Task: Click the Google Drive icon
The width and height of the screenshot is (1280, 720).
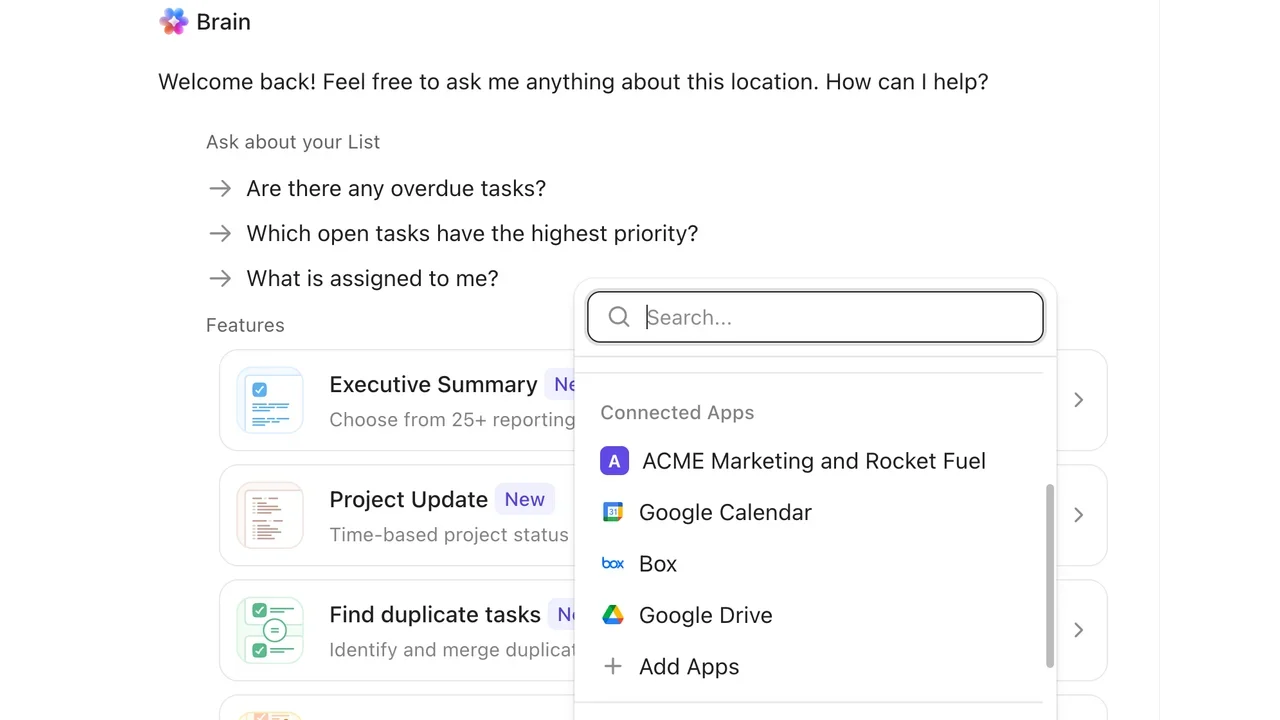Action: (613, 615)
